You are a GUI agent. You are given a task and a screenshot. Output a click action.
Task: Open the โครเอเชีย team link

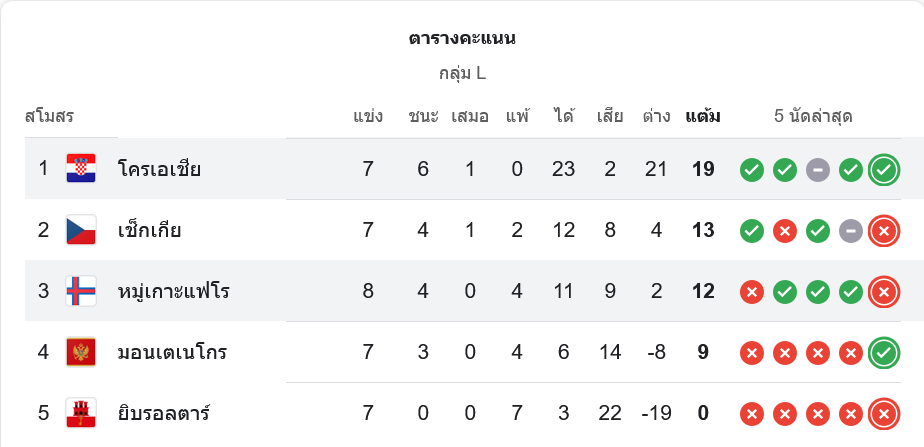[x=159, y=169]
